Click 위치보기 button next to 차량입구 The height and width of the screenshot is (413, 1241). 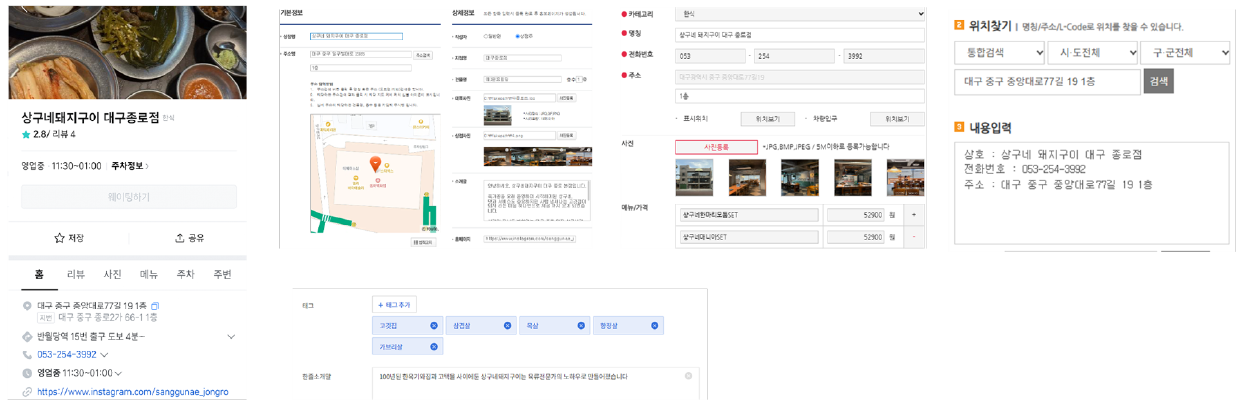click(897, 118)
